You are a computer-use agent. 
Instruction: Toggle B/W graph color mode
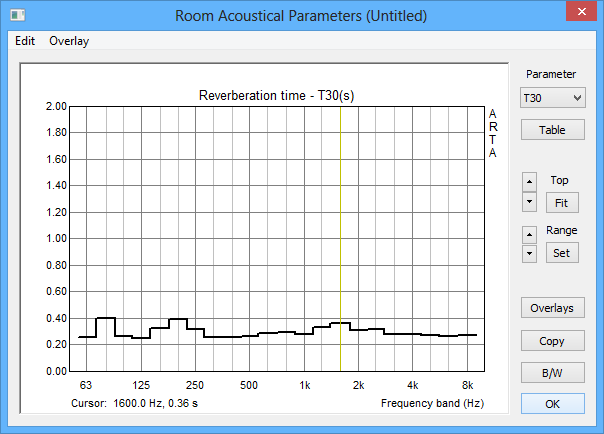click(552, 373)
